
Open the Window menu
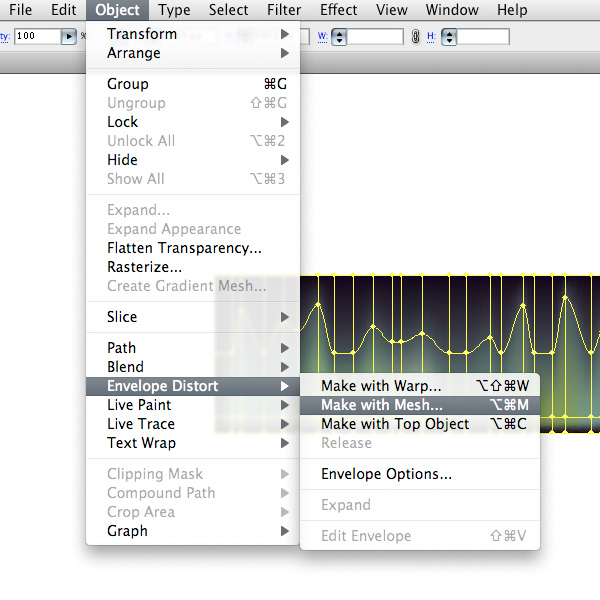452,10
